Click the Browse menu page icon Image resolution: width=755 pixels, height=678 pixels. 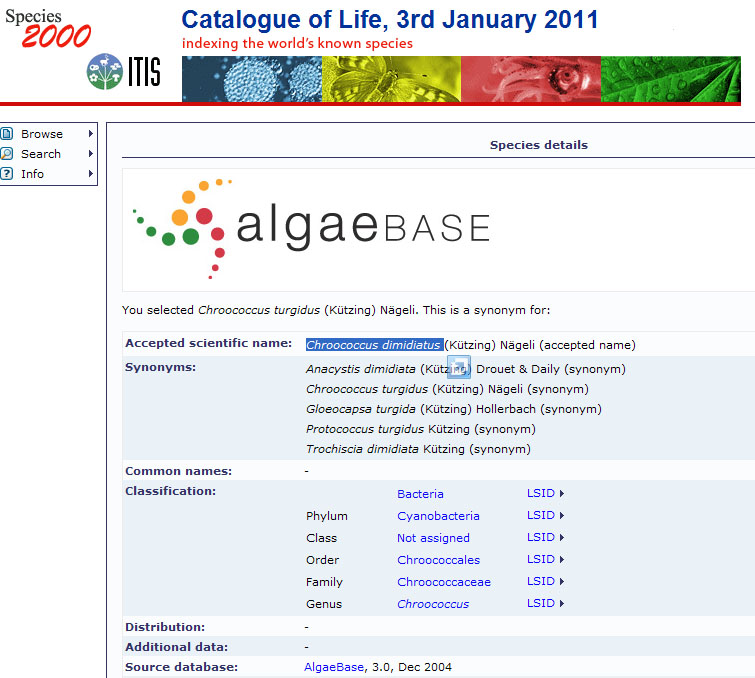coord(8,134)
